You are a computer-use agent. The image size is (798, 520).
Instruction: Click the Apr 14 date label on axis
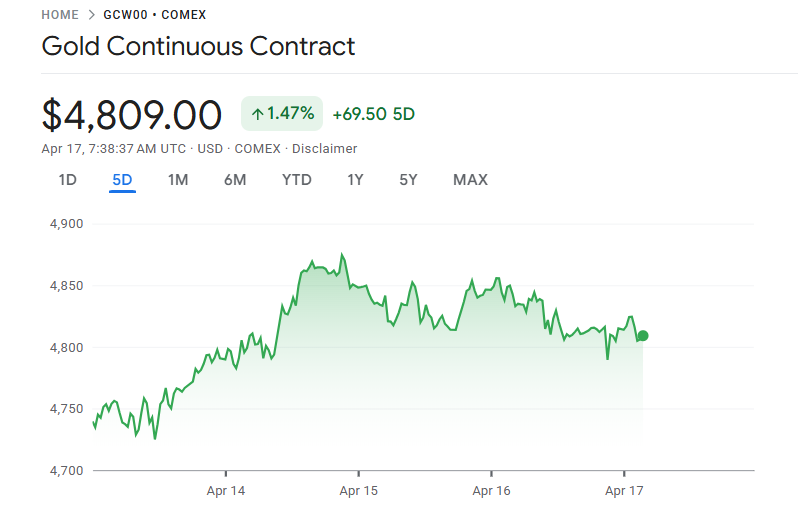226,491
